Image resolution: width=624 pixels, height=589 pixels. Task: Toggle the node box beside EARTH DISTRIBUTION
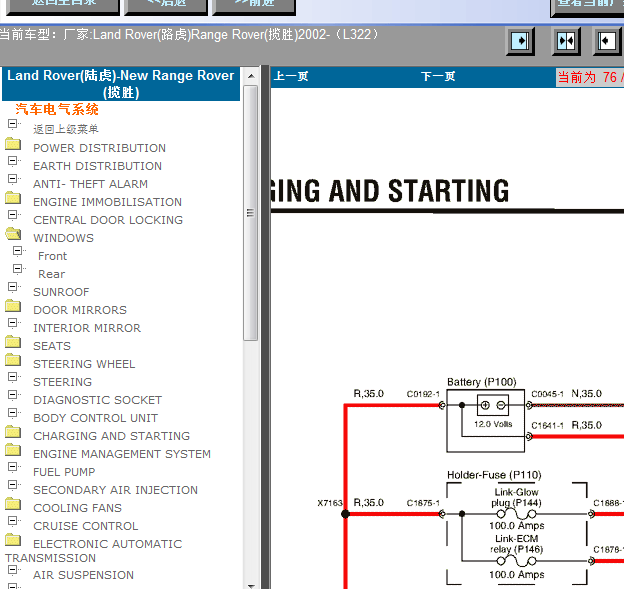(12, 161)
